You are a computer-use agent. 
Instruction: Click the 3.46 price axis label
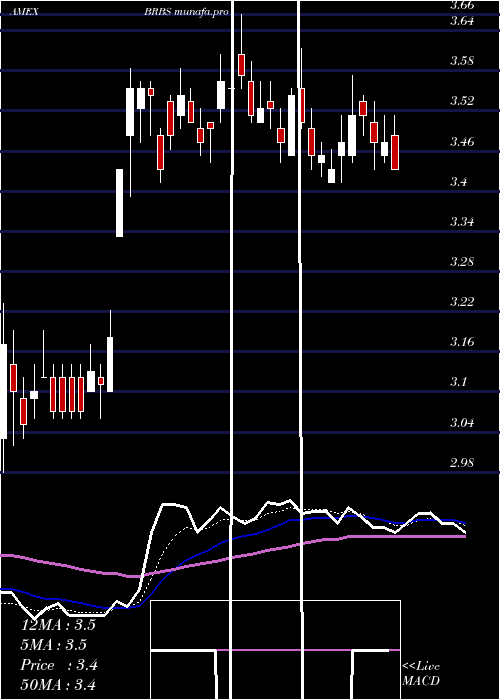pos(462,142)
